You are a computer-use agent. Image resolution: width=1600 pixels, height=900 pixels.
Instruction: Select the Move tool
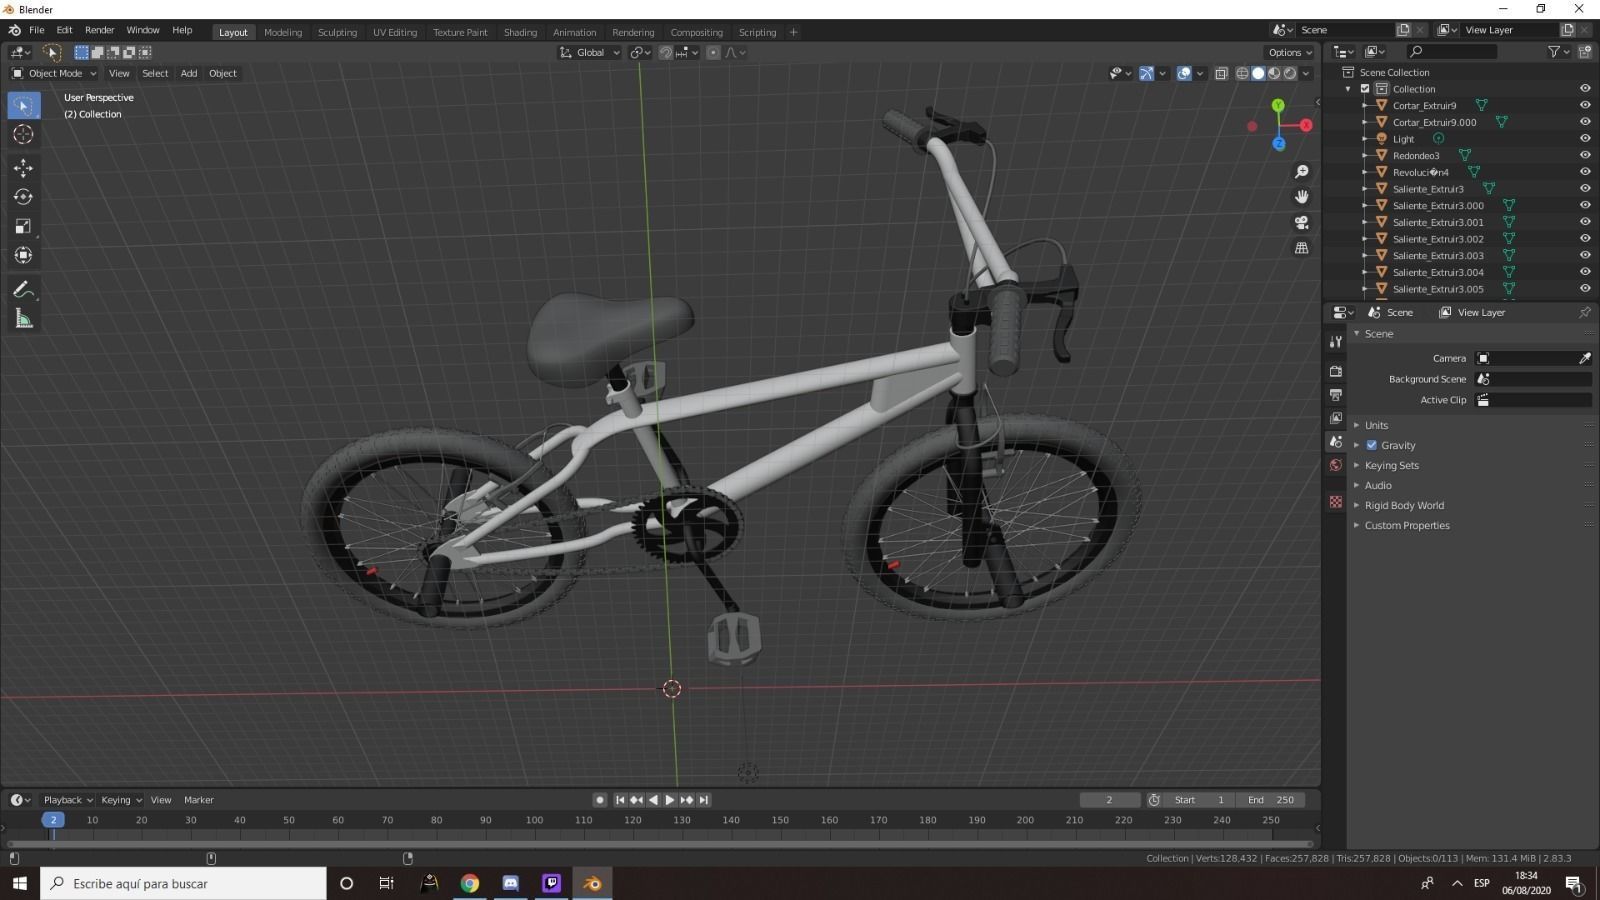click(23, 168)
